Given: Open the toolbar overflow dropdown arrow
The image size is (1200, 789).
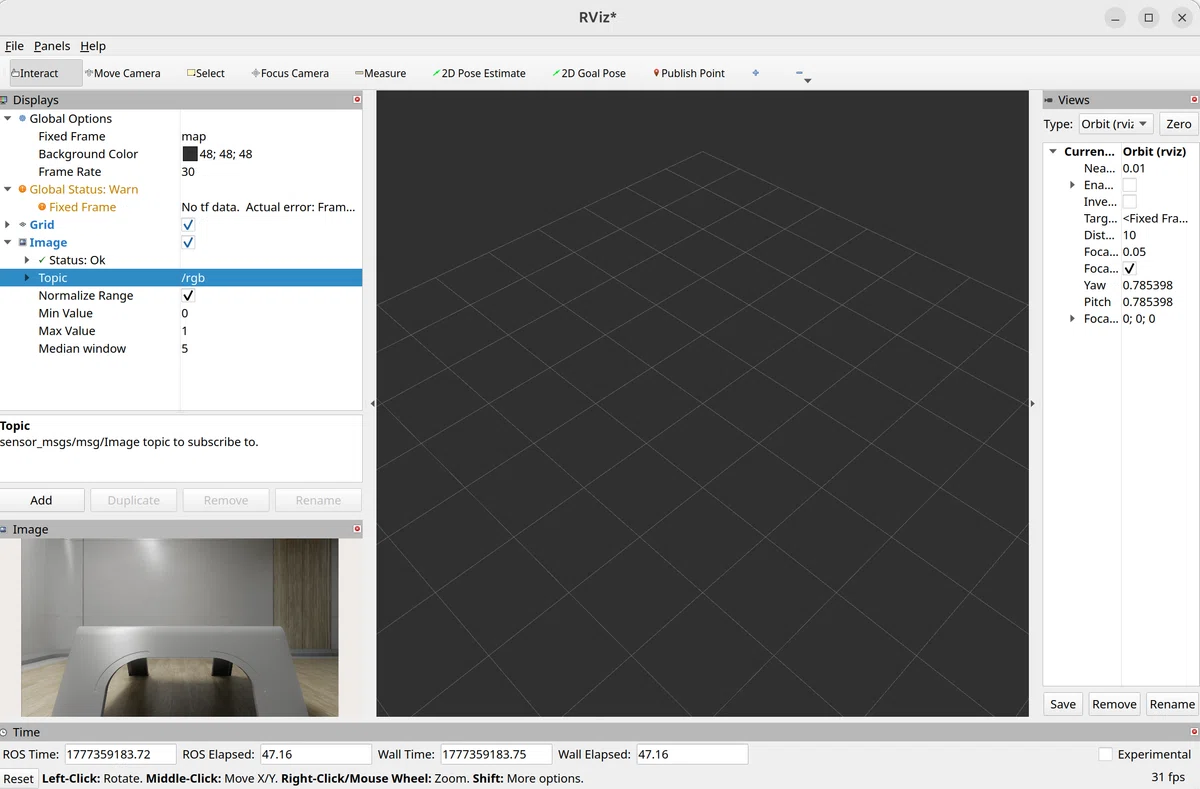Looking at the screenshot, I should click(x=807, y=81).
